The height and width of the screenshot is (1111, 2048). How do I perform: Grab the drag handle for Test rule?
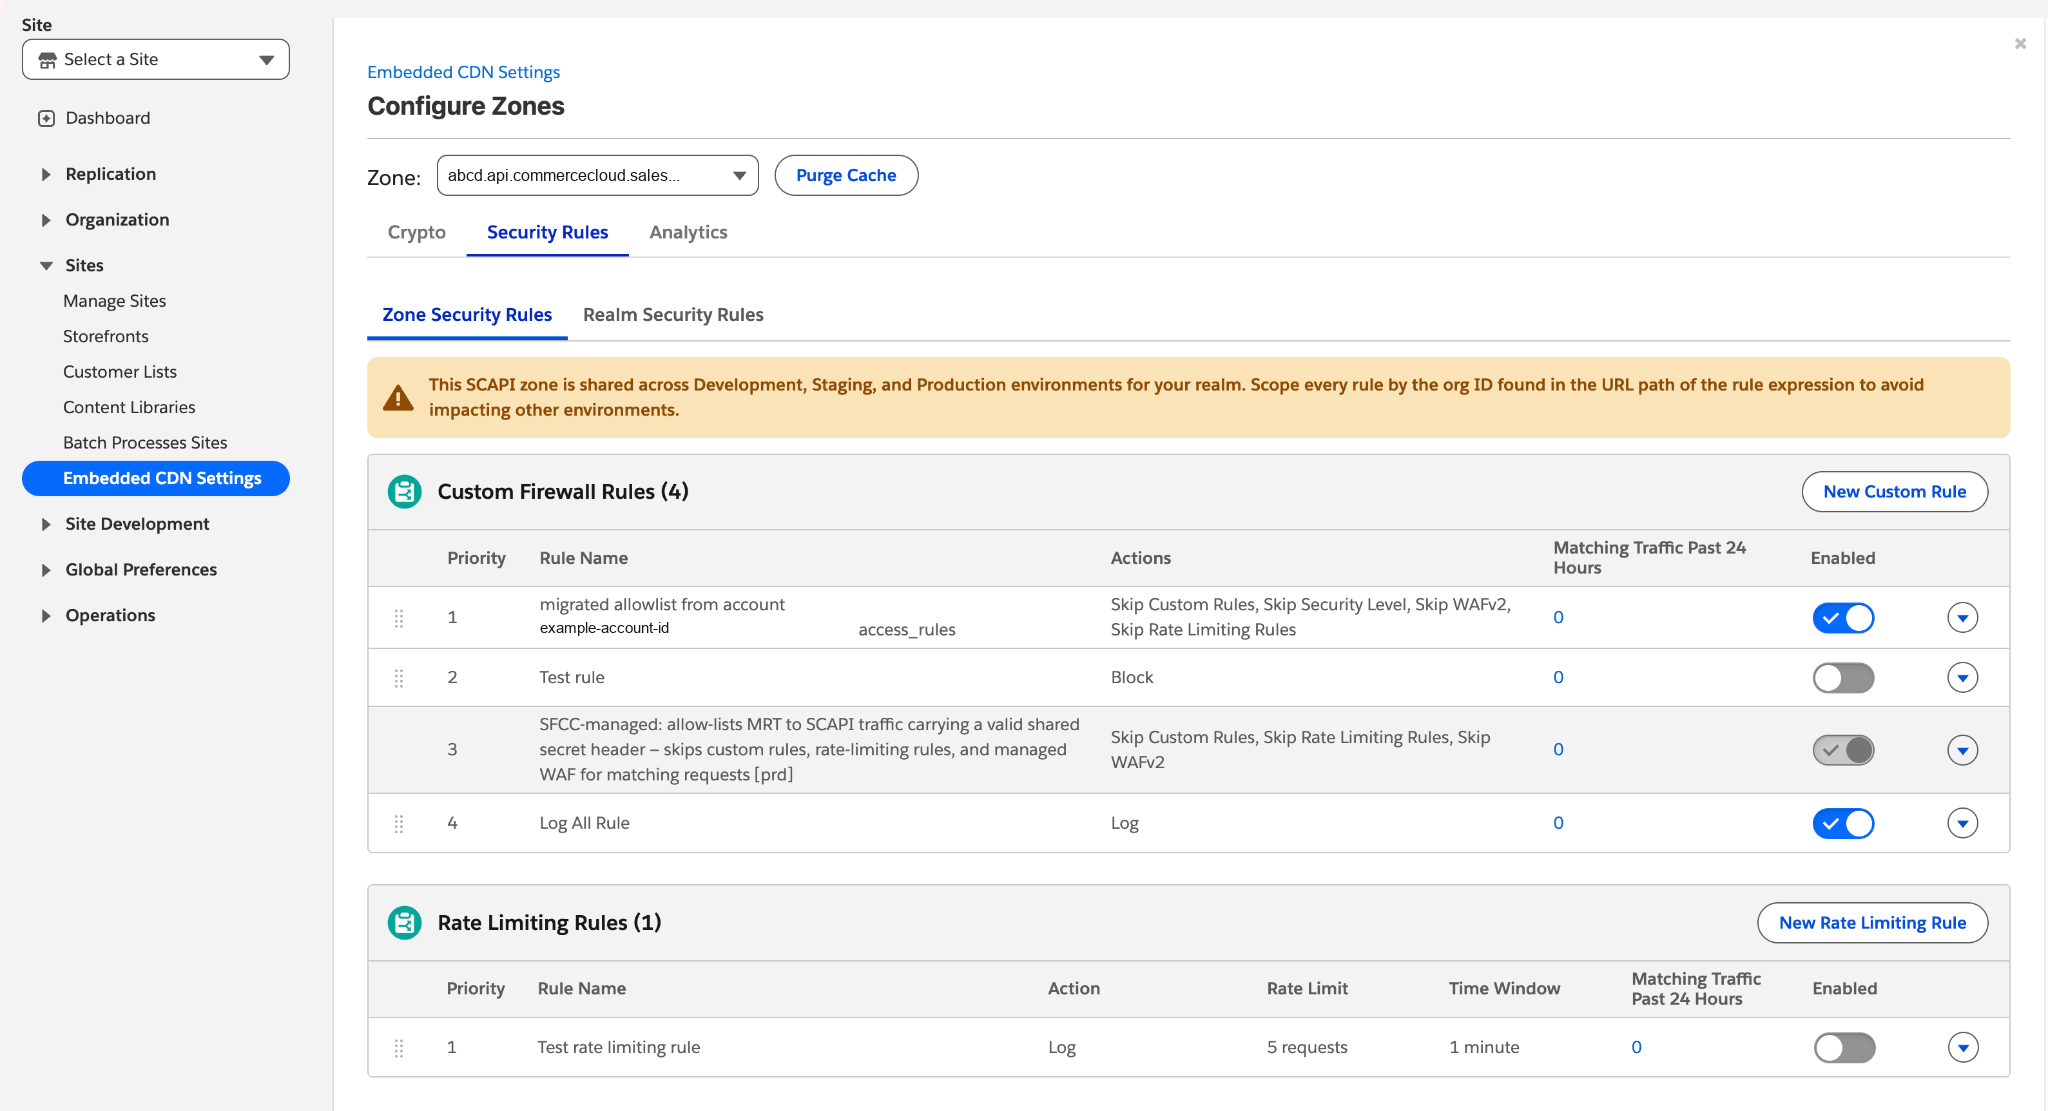pyautogui.click(x=399, y=678)
